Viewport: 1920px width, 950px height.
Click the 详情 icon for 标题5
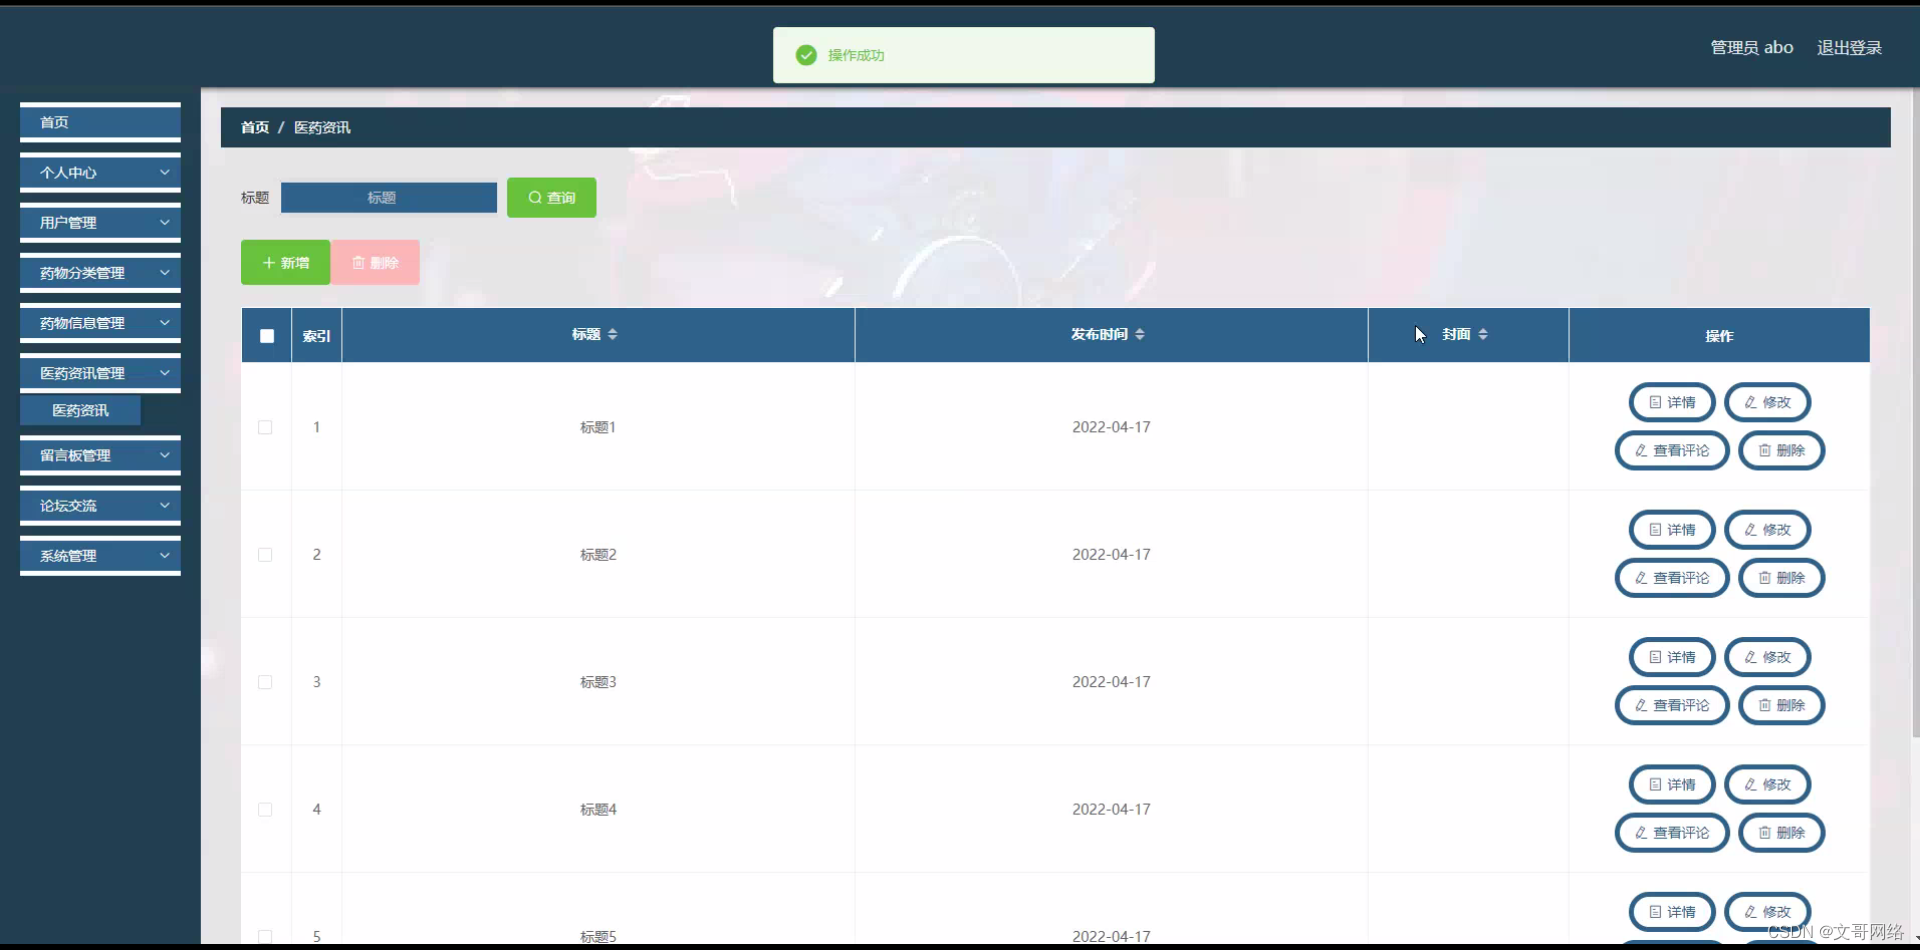[1654, 911]
